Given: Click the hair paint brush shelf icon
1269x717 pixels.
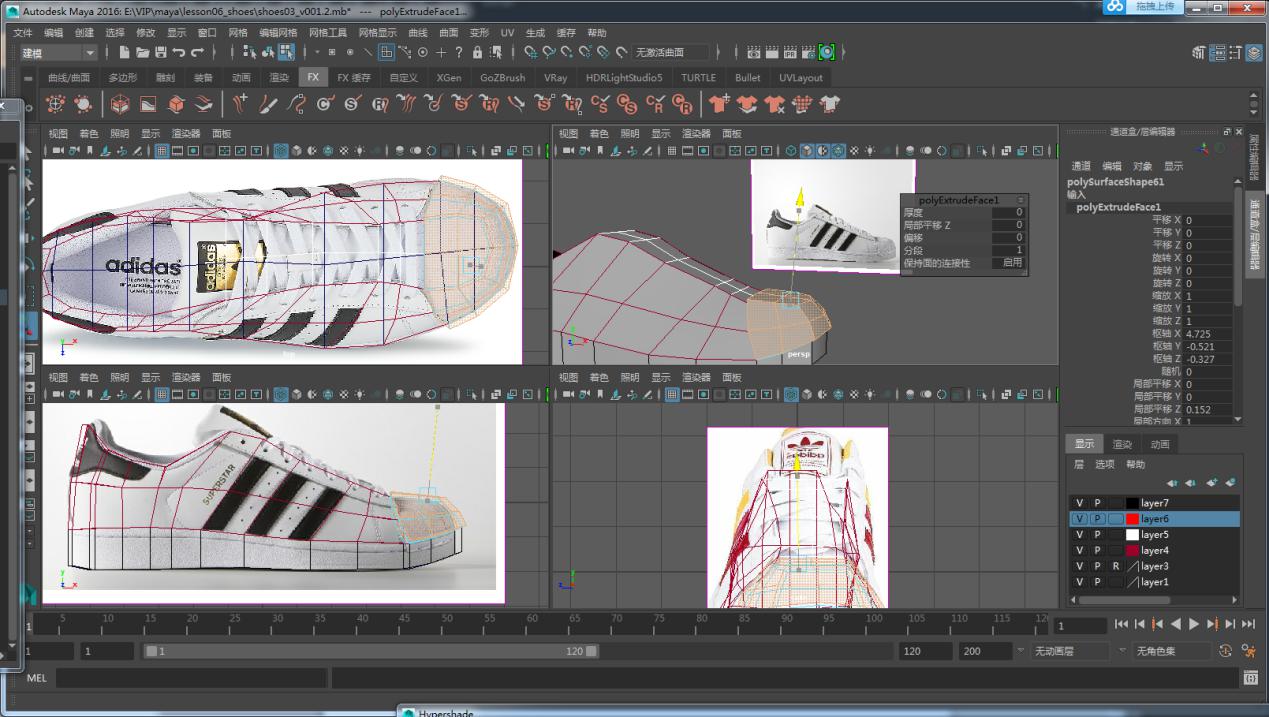Looking at the screenshot, I should (269, 103).
